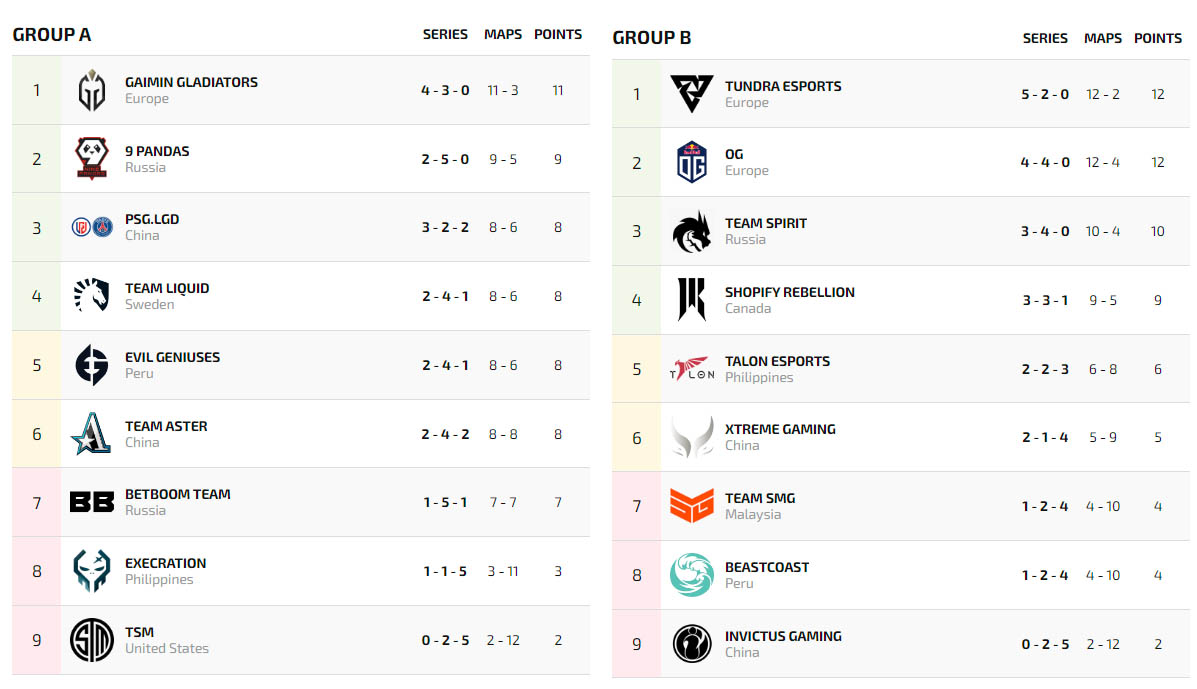Click Group A's POINTS column header
This screenshot has width=1197, height=689.
coord(558,34)
